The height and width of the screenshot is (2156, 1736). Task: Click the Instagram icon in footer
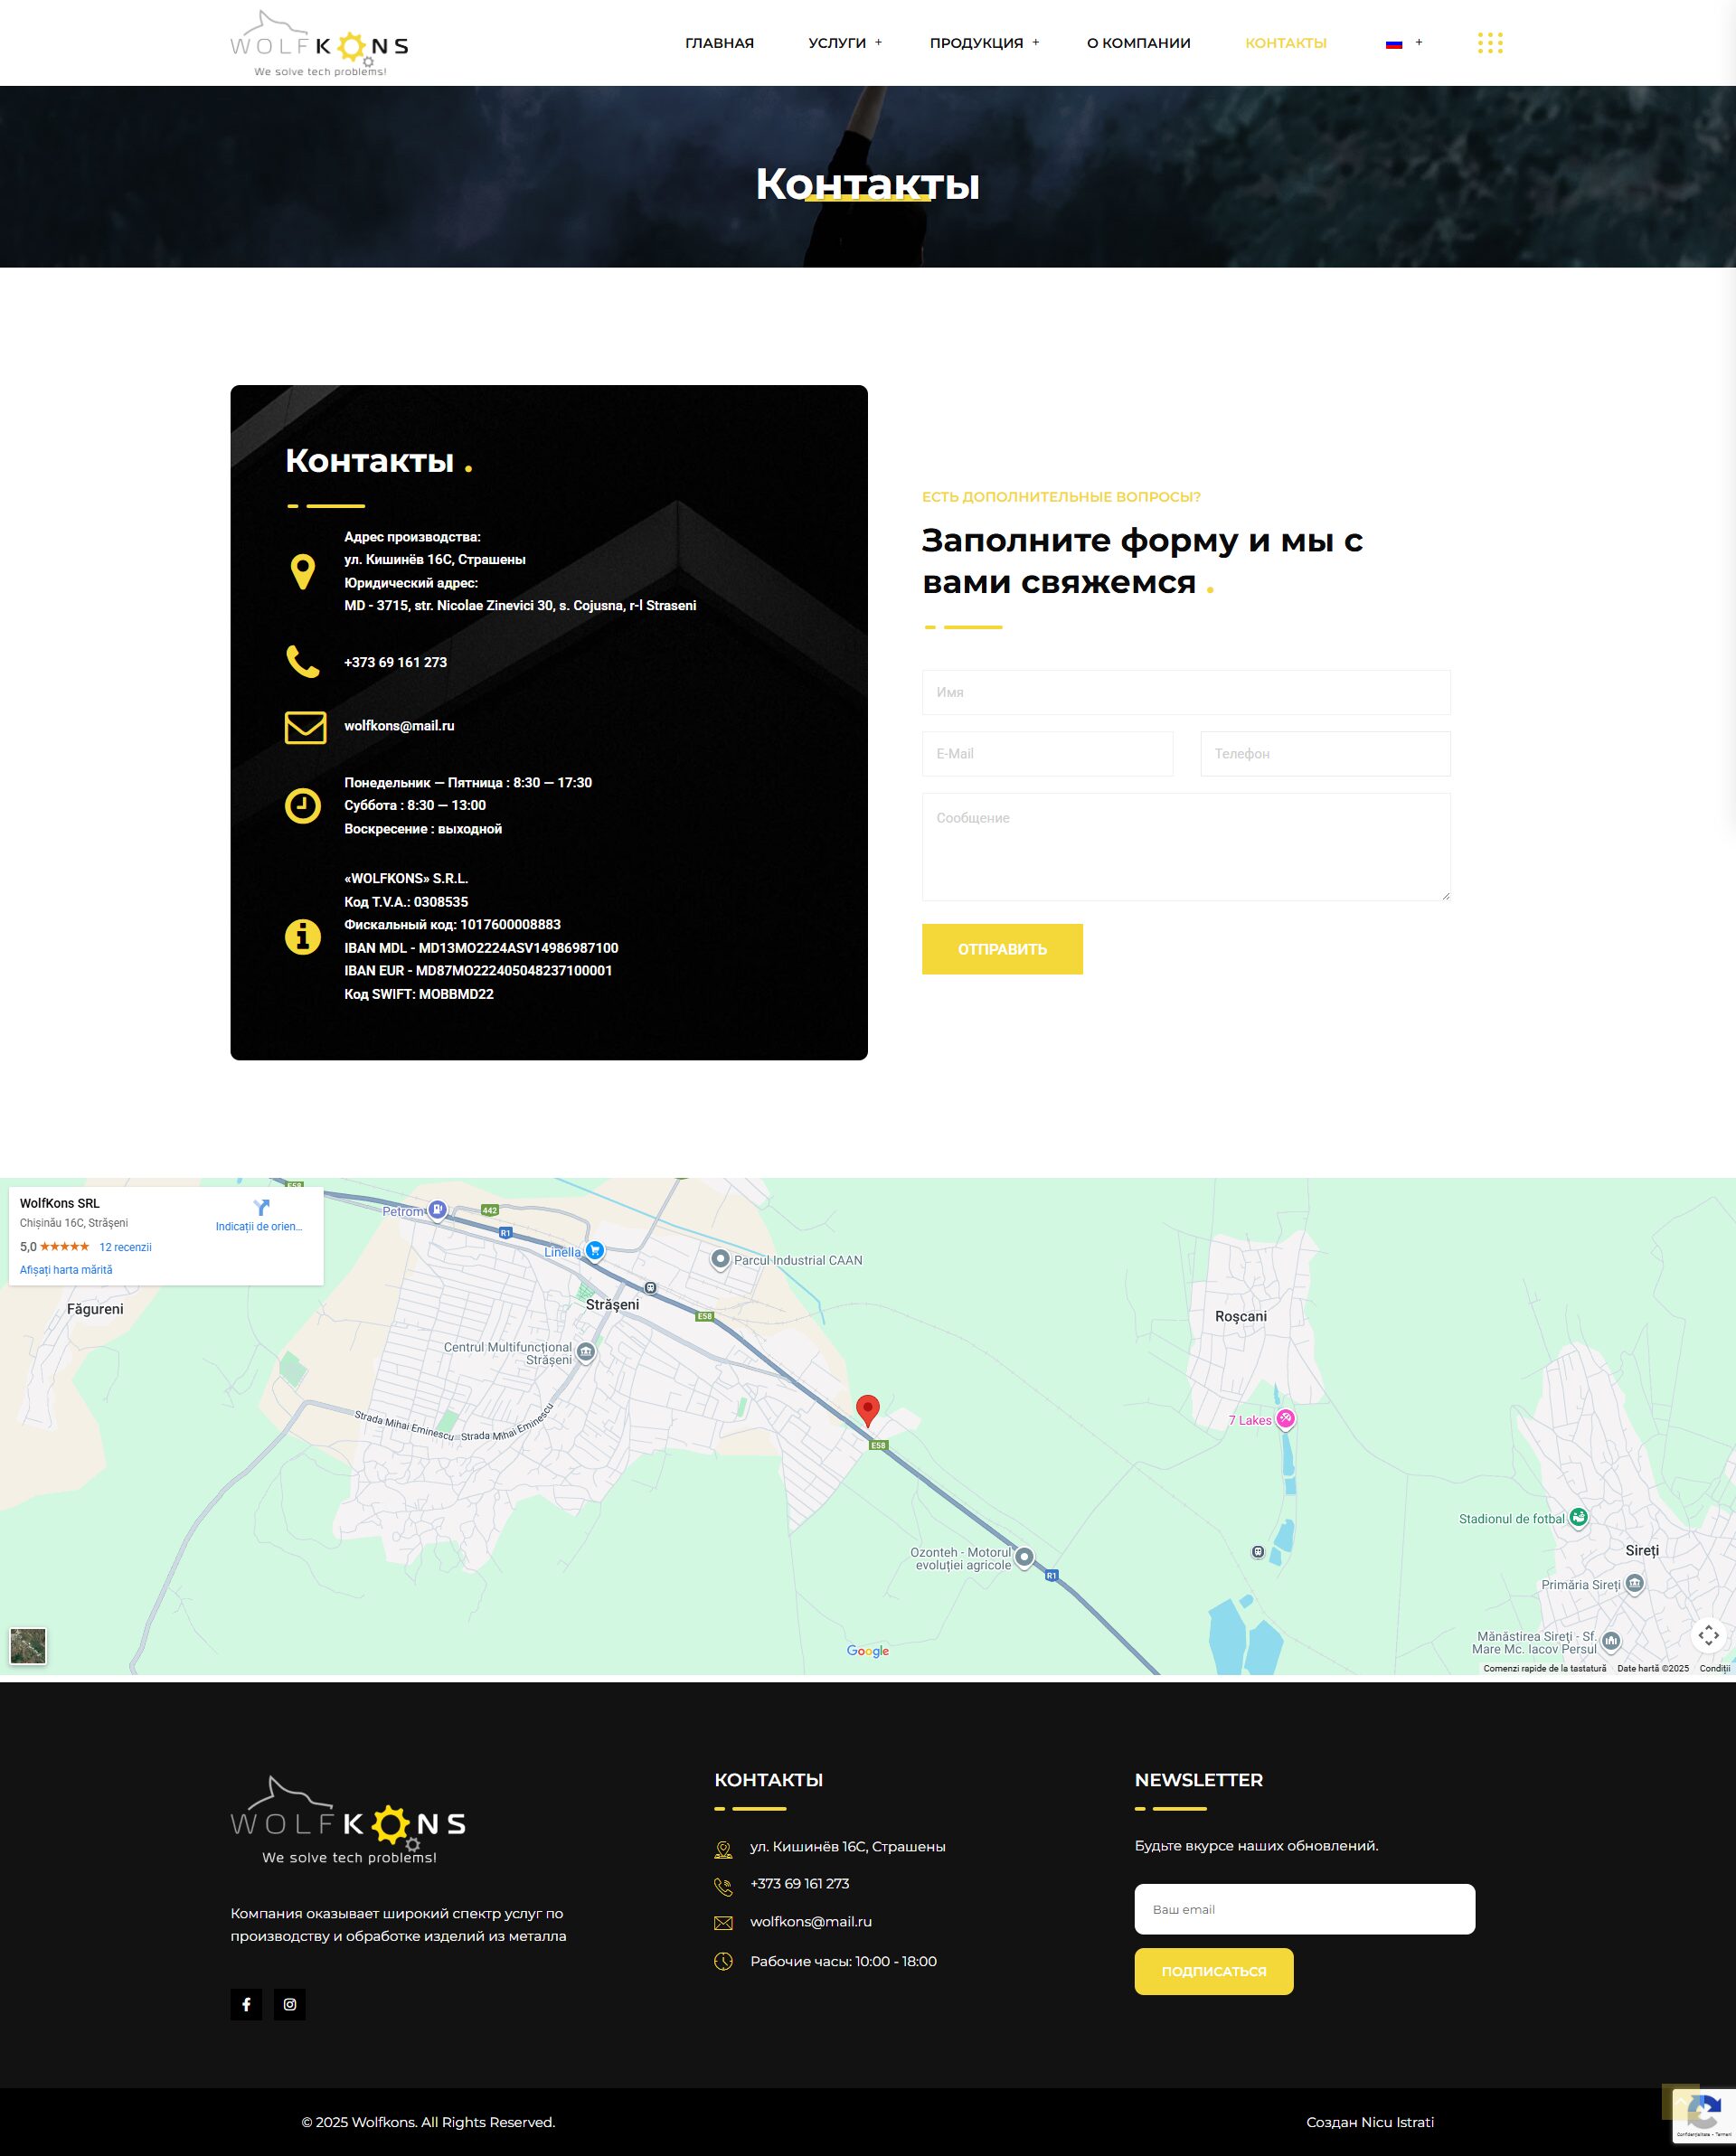pyautogui.click(x=290, y=2004)
